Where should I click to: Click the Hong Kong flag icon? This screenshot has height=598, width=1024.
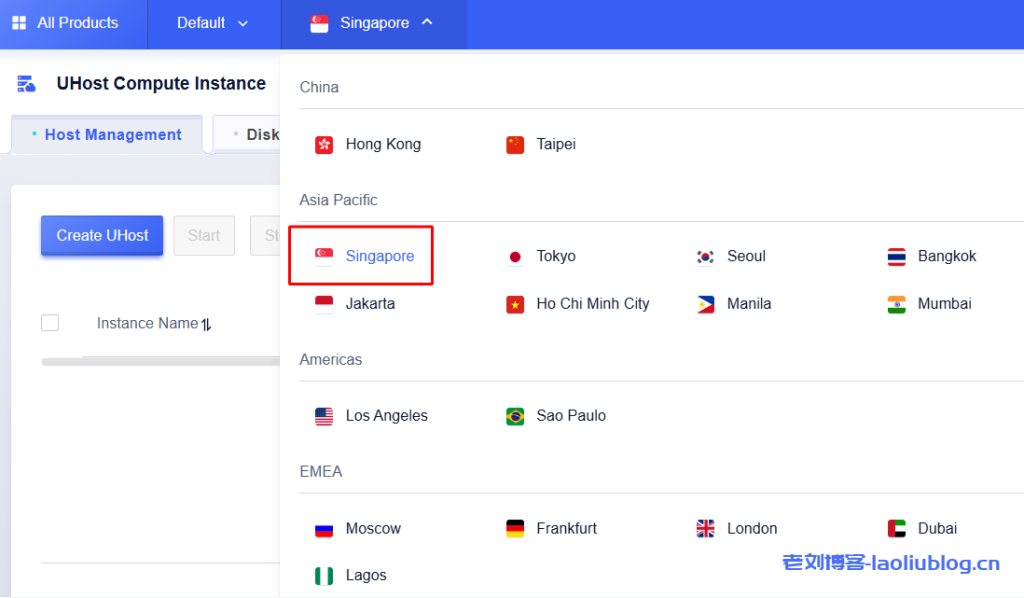tap(324, 145)
